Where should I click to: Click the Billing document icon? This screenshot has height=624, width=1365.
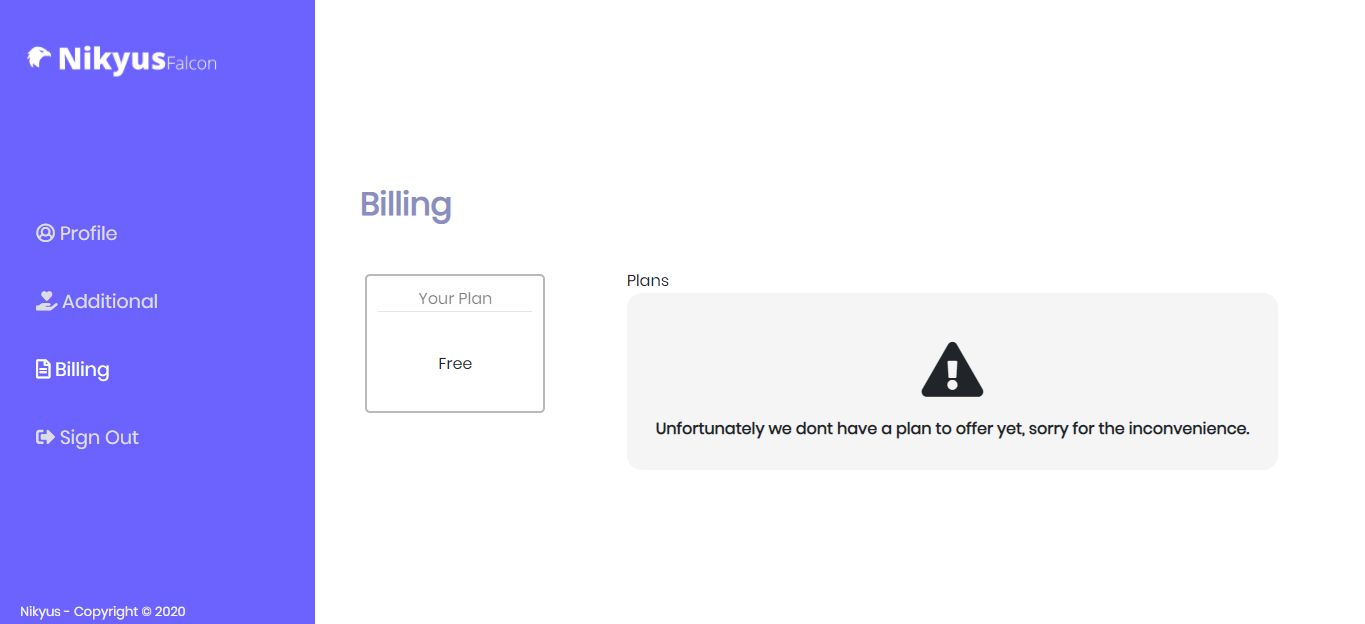point(43,369)
